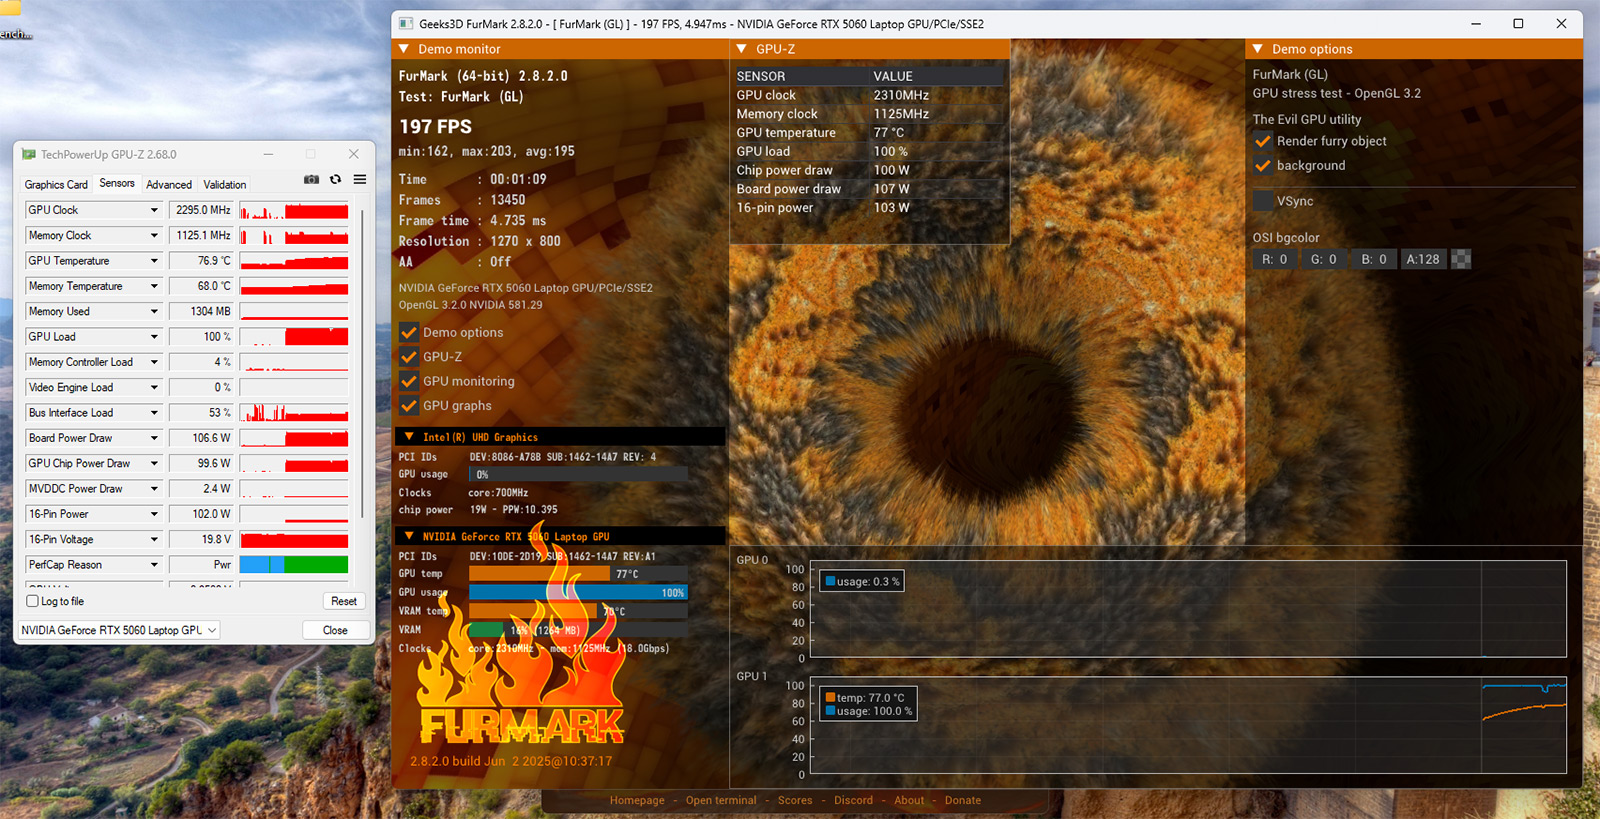The height and width of the screenshot is (819, 1600).
Task: Switch to the Advanced tab
Action: tap(168, 185)
